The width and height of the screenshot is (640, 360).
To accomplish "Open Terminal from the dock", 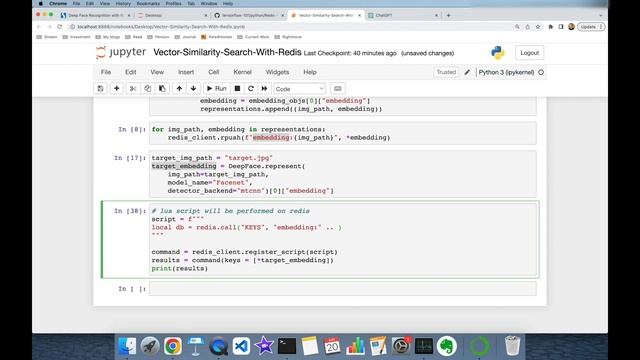I will click(x=287, y=346).
